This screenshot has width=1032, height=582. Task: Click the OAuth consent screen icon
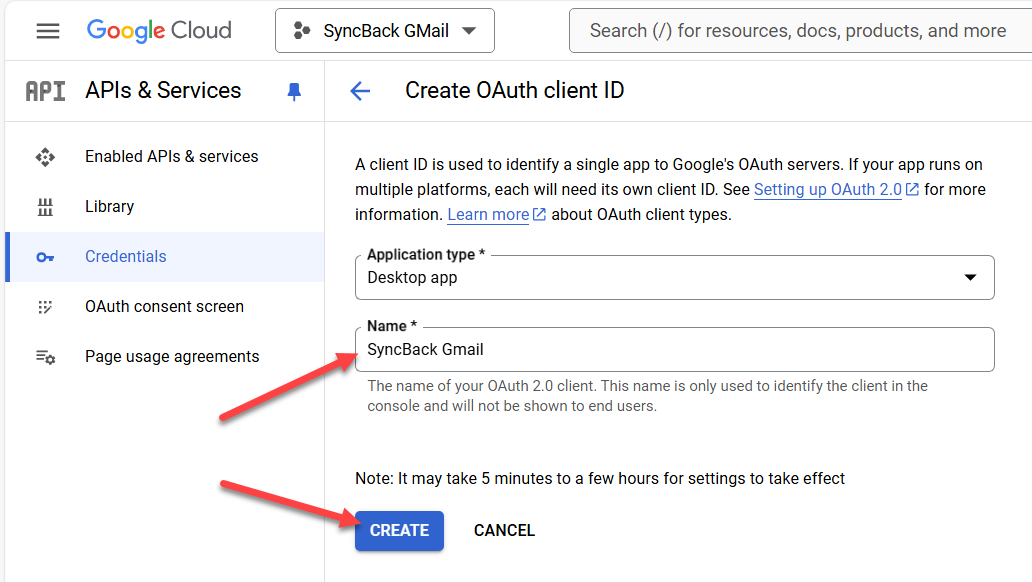45,307
